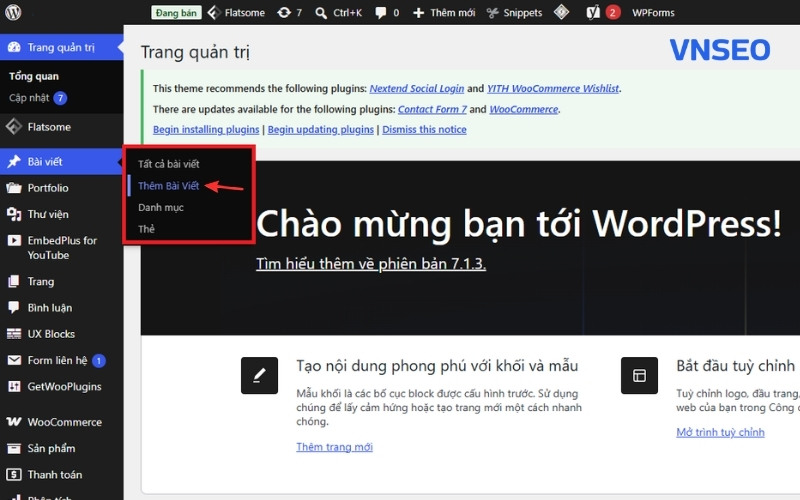This screenshot has width=800, height=500.
Task: Click the EmbedPlus for YouTube play icon
Action: coord(14,240)
